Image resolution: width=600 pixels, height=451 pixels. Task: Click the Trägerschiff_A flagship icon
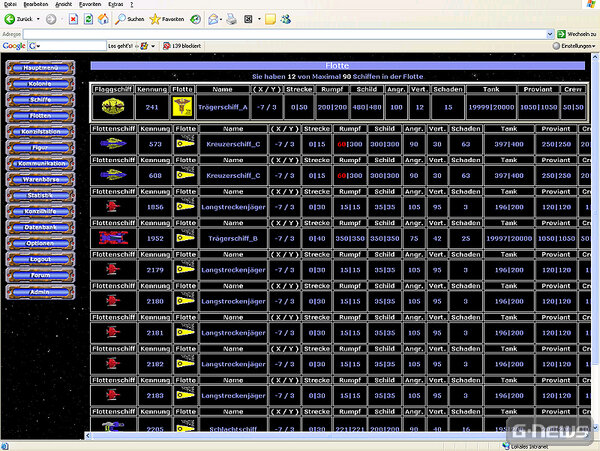coord(111,107)
